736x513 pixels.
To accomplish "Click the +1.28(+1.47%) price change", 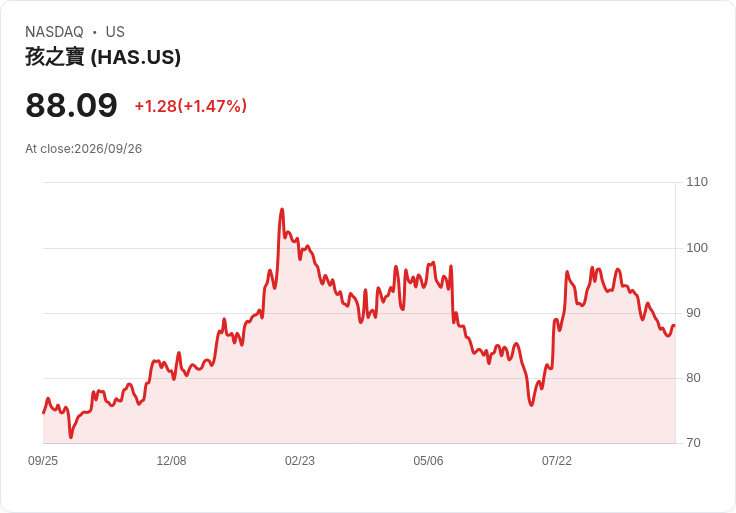I will 191,106.
